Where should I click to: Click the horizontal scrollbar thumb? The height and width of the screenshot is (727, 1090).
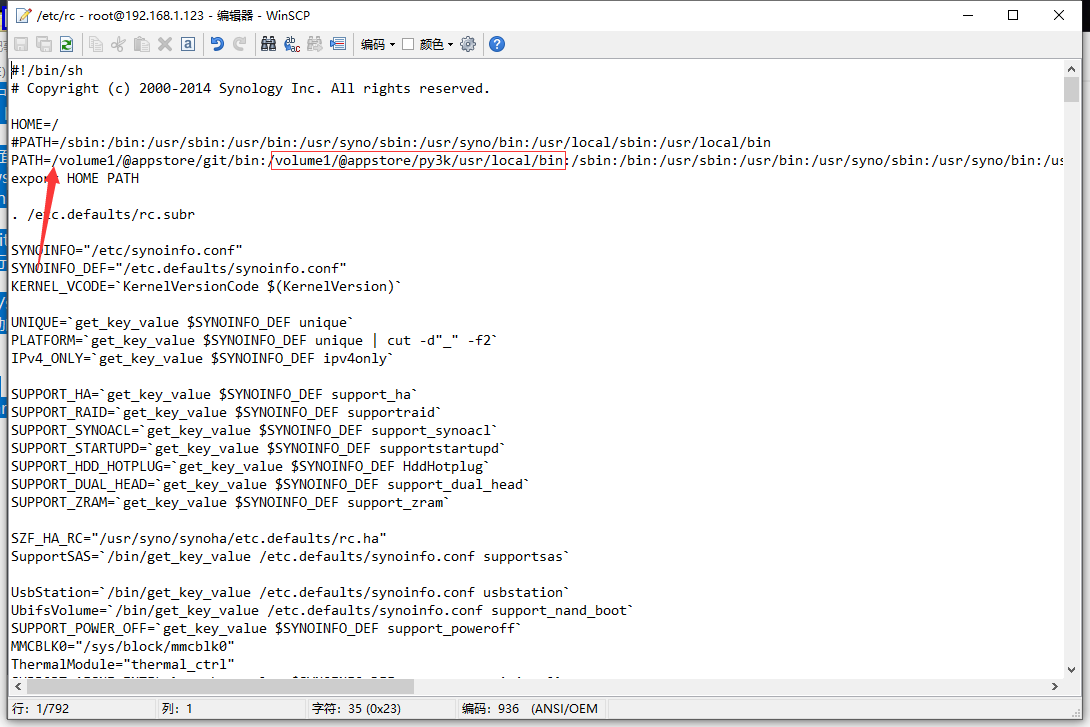click(221, 687)
